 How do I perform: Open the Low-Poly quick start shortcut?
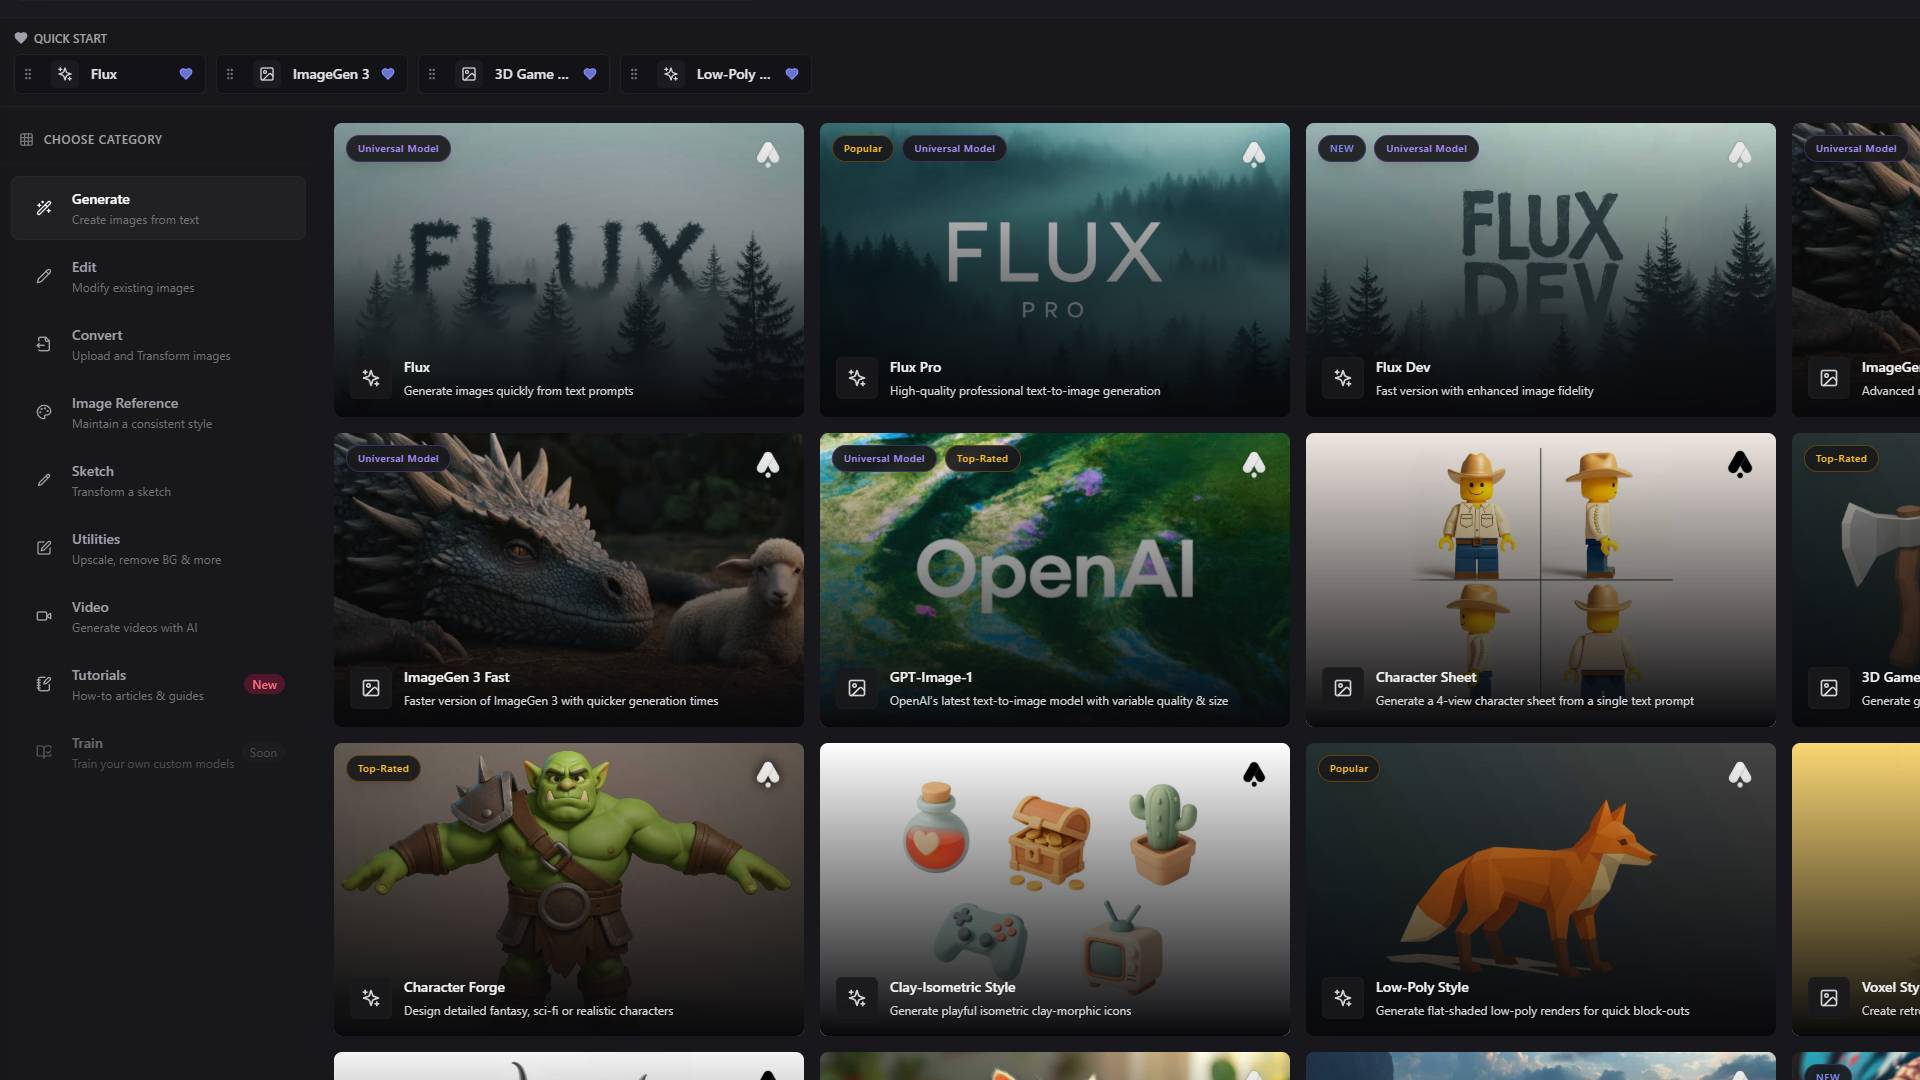[x=716, y=74]
